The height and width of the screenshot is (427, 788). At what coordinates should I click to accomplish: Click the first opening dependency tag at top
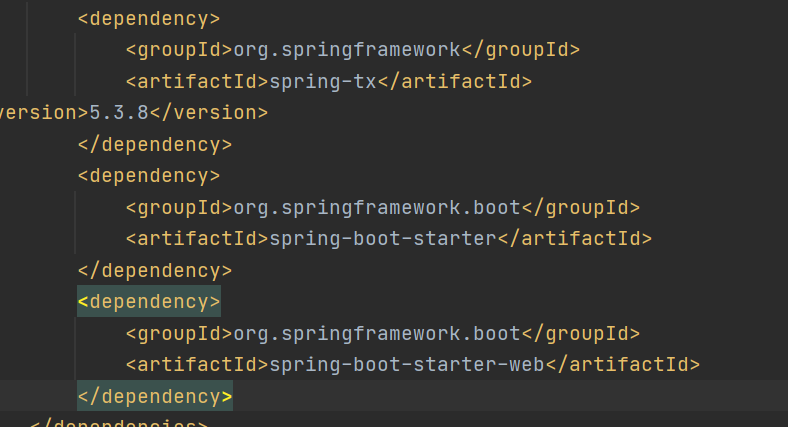tap(149, 19)
